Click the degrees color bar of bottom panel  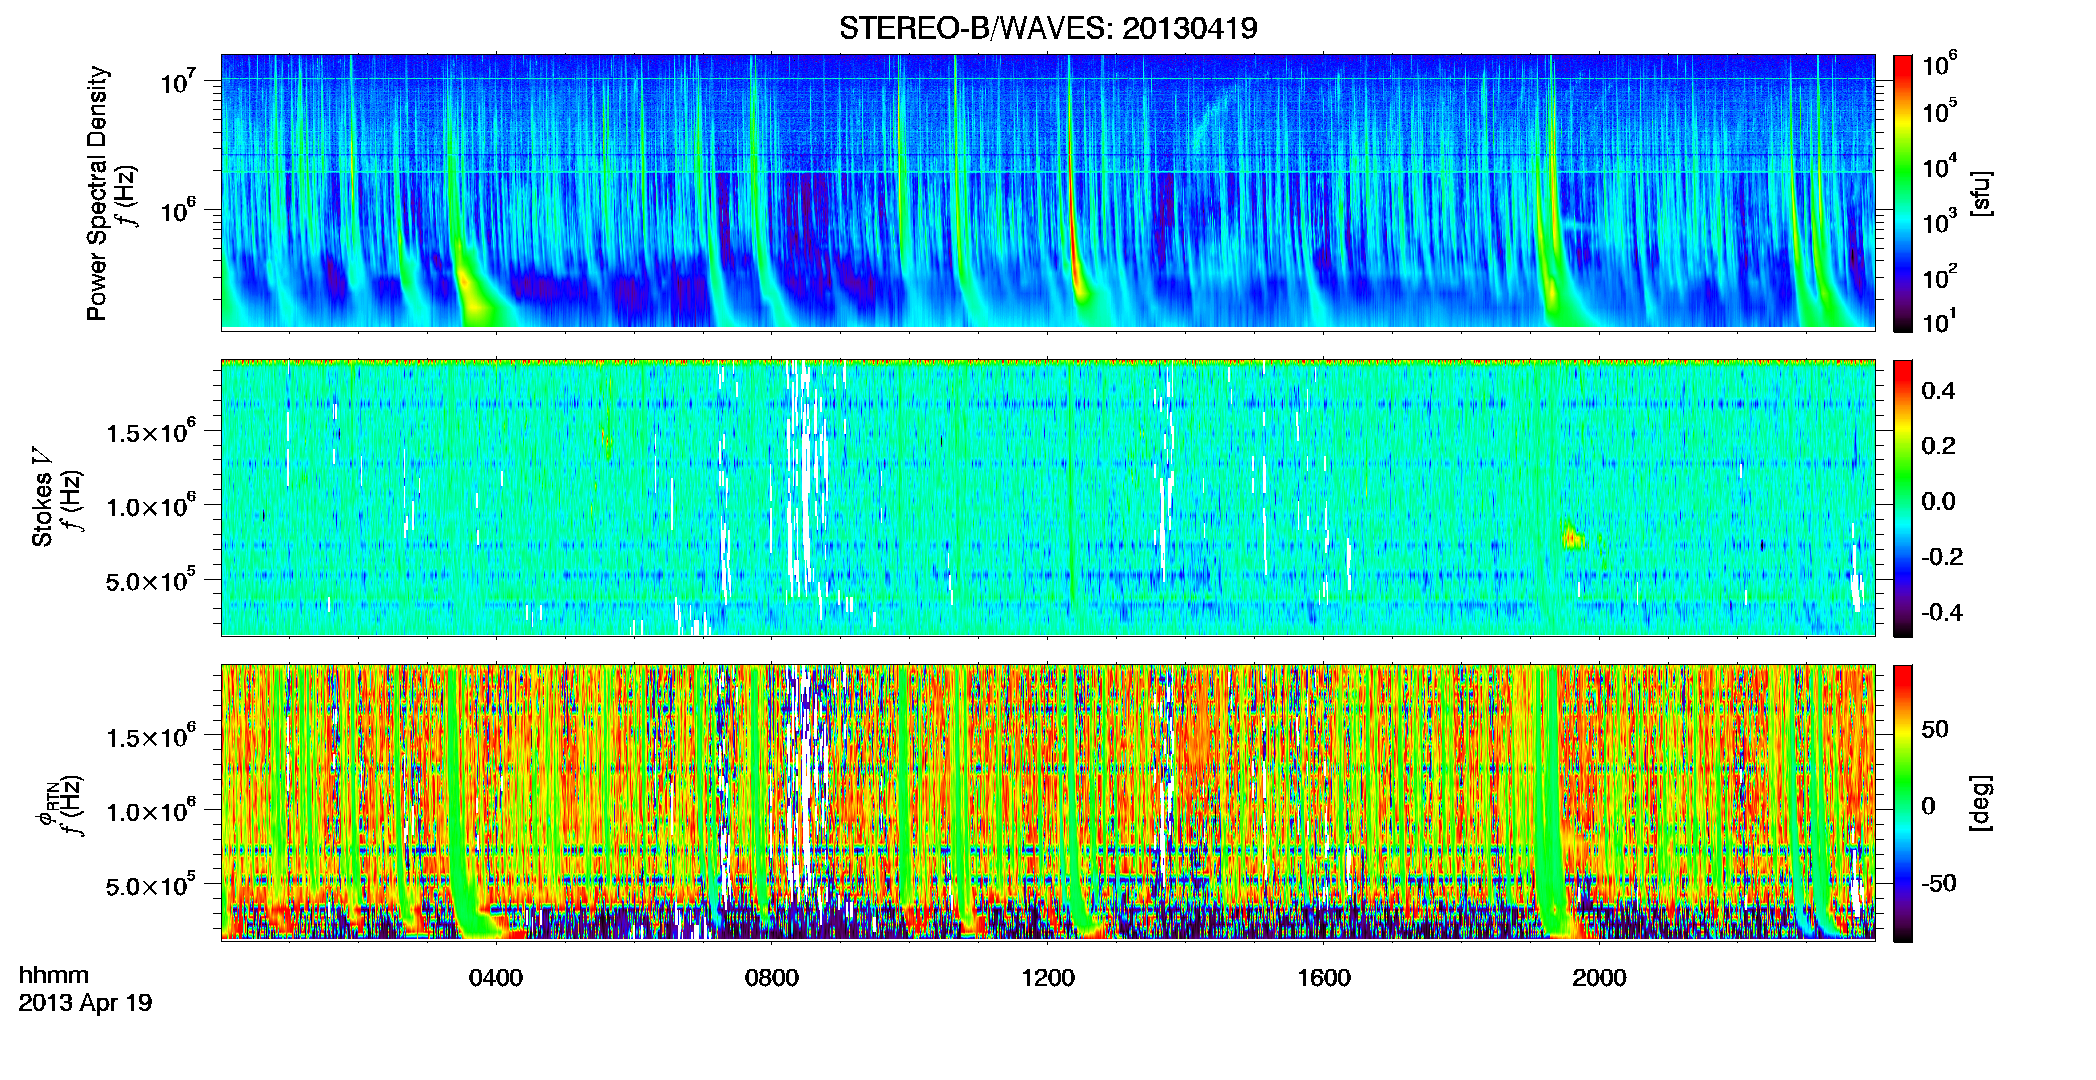pyautogui.click(x=1903, y=803)
